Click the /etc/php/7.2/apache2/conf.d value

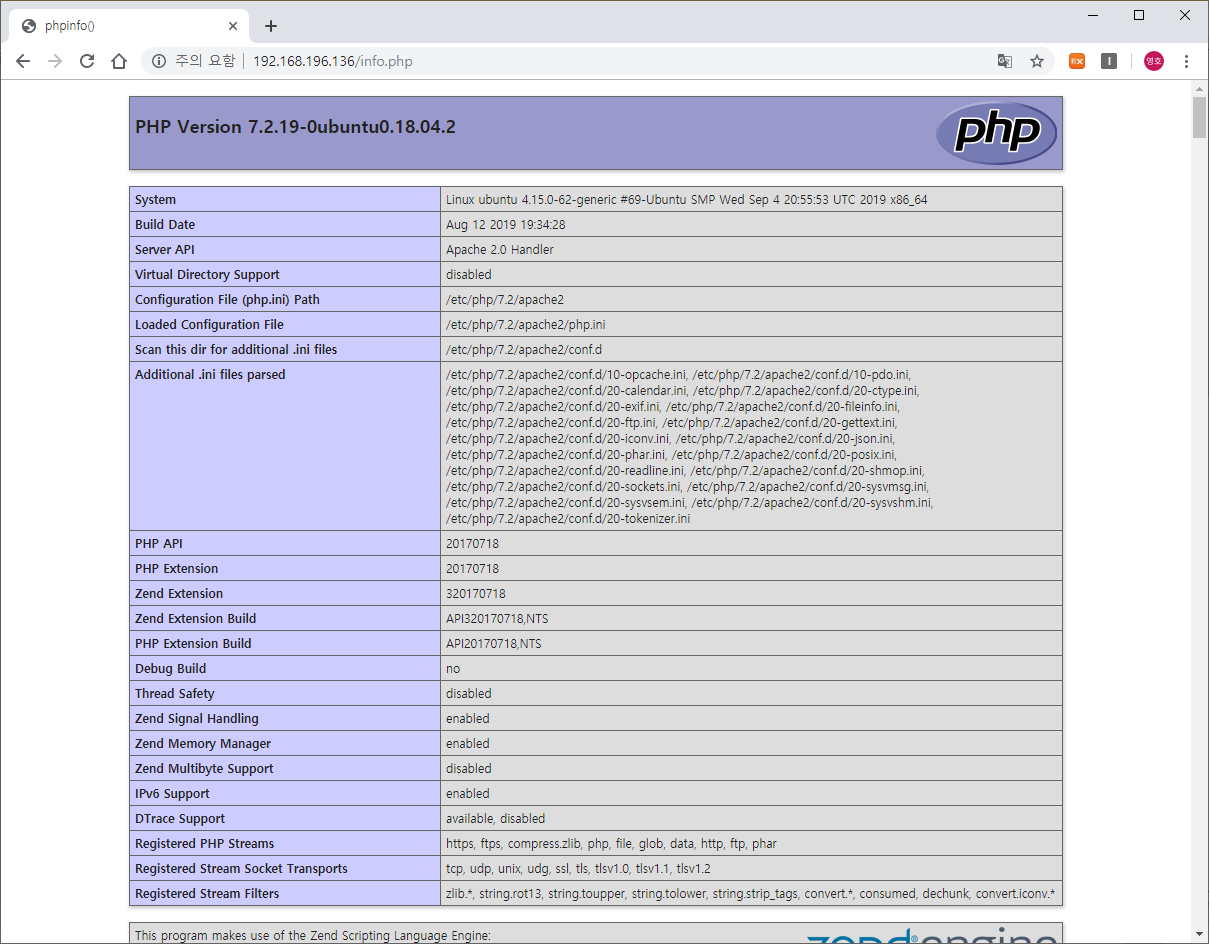pyautogui.click(x=524, y=350)
